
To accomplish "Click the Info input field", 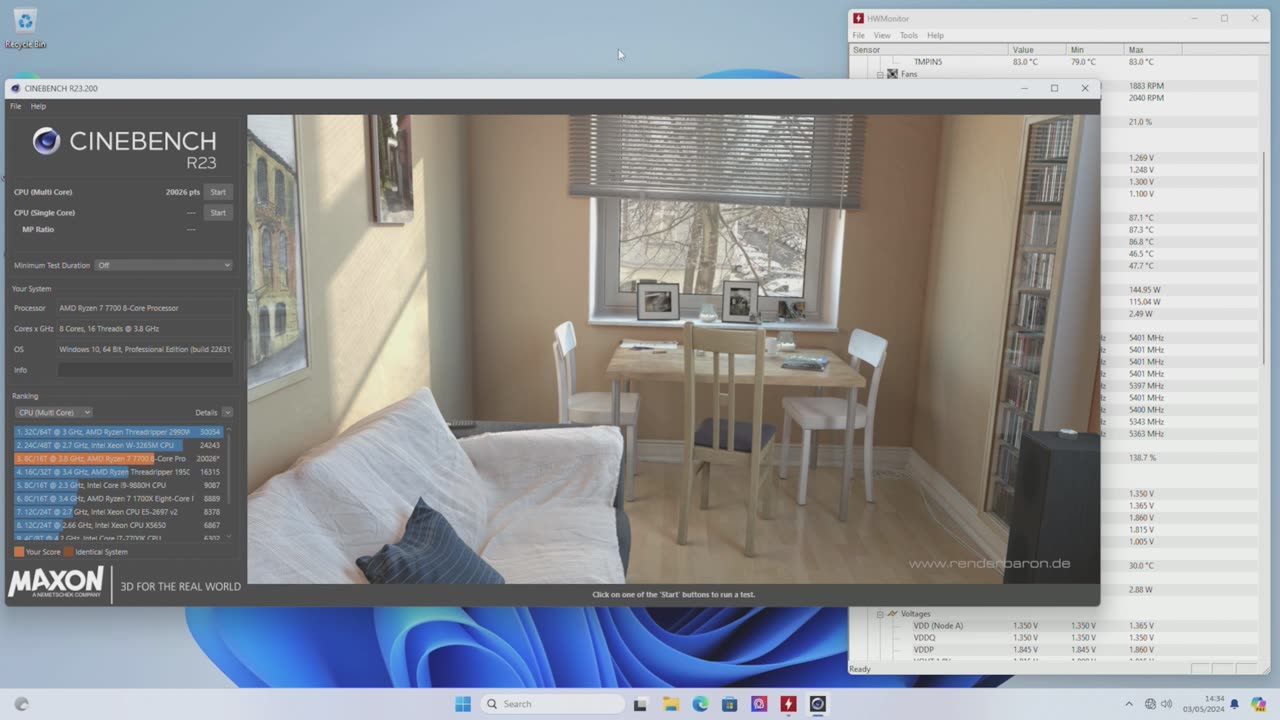I will 145,370.
